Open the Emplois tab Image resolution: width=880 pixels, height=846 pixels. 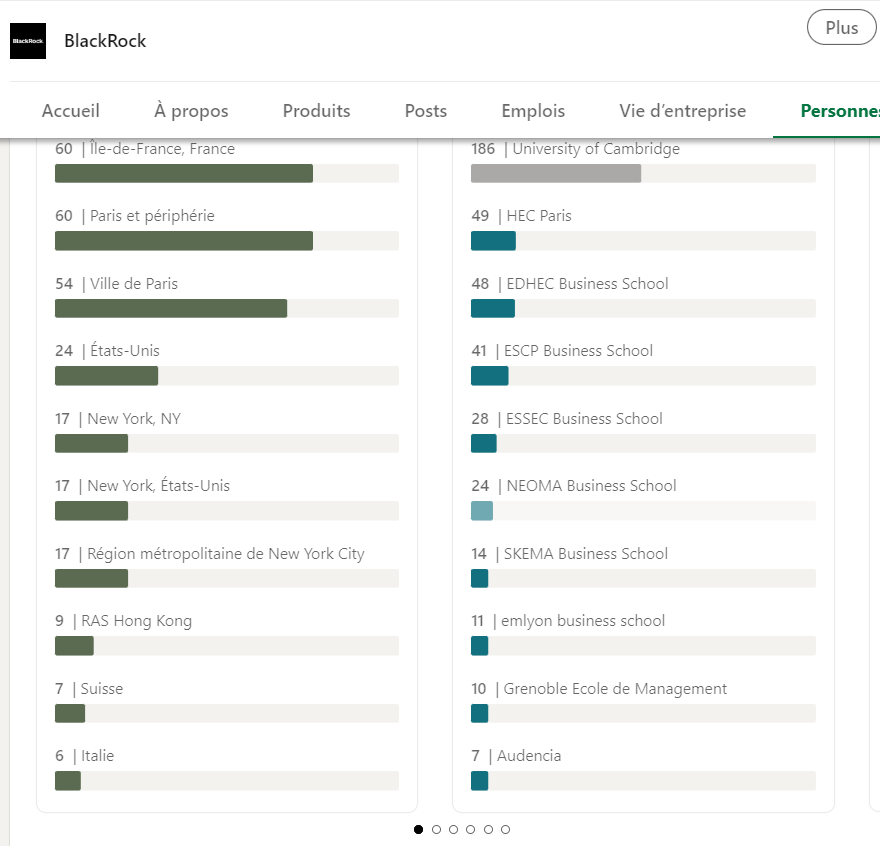coord(533,111)
